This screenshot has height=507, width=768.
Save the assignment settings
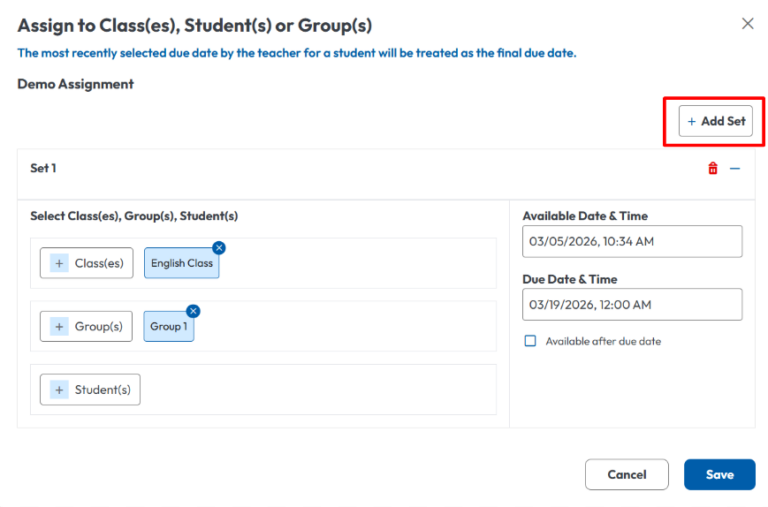click(x=719, y=474)
